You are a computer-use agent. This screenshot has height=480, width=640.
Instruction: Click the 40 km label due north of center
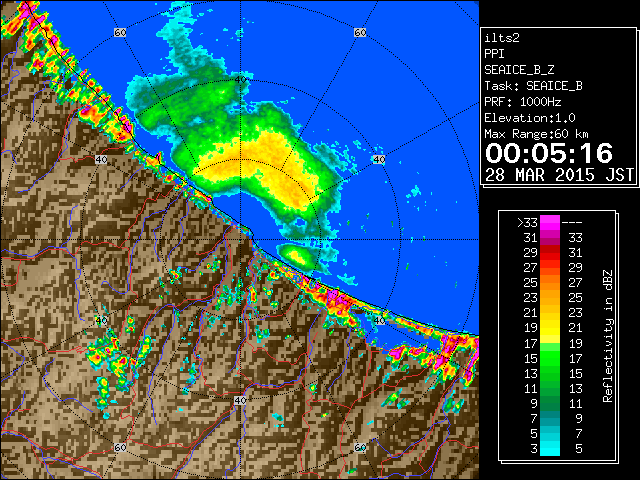240,79
